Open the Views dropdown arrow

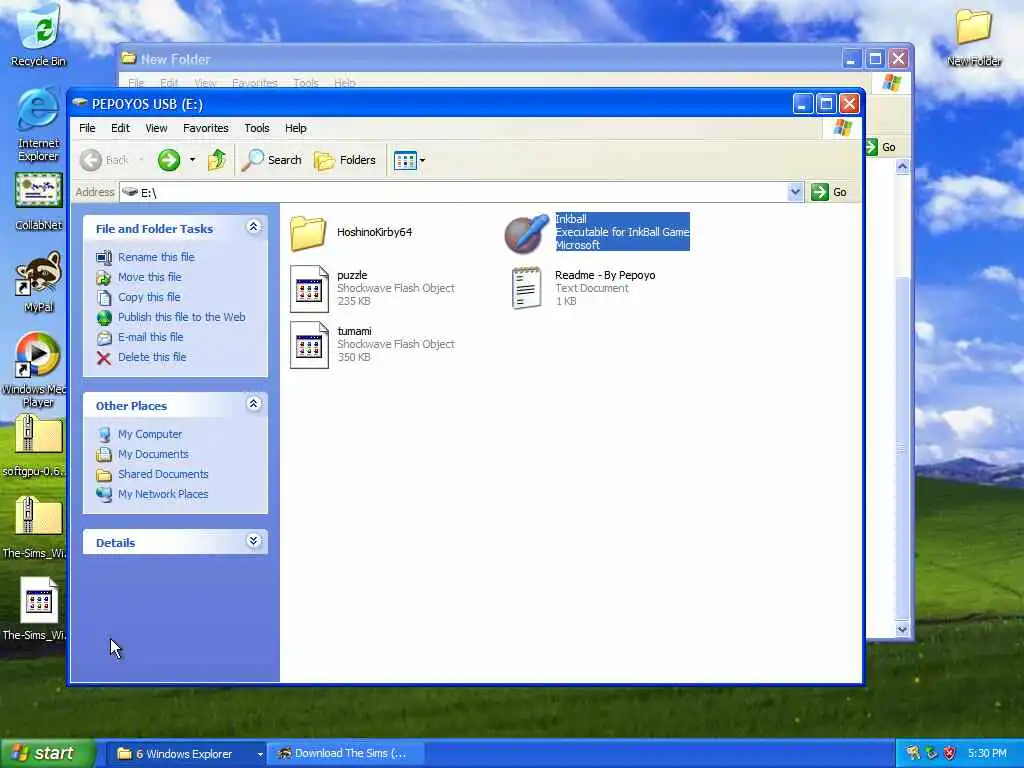click(423, 160)
